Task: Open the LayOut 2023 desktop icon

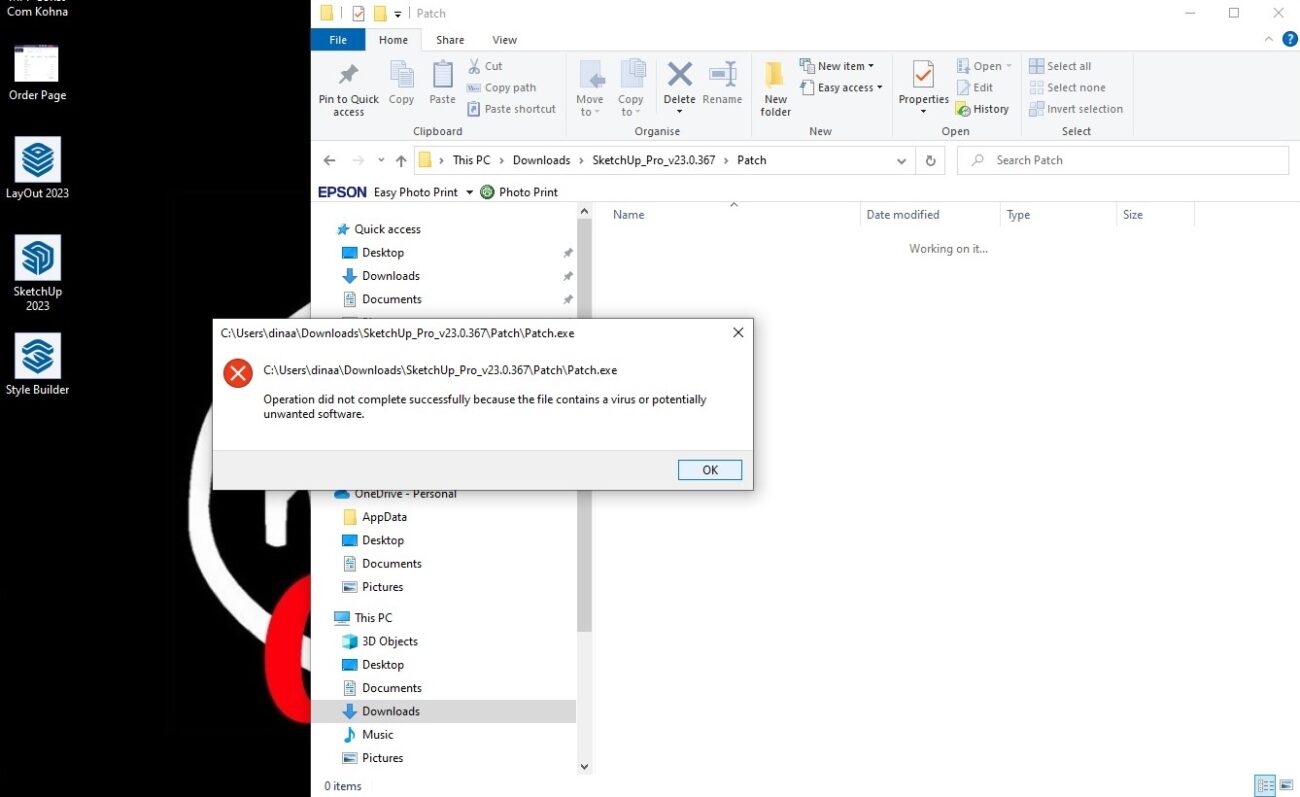Action: pyautogui.click(x=37, y=168)
